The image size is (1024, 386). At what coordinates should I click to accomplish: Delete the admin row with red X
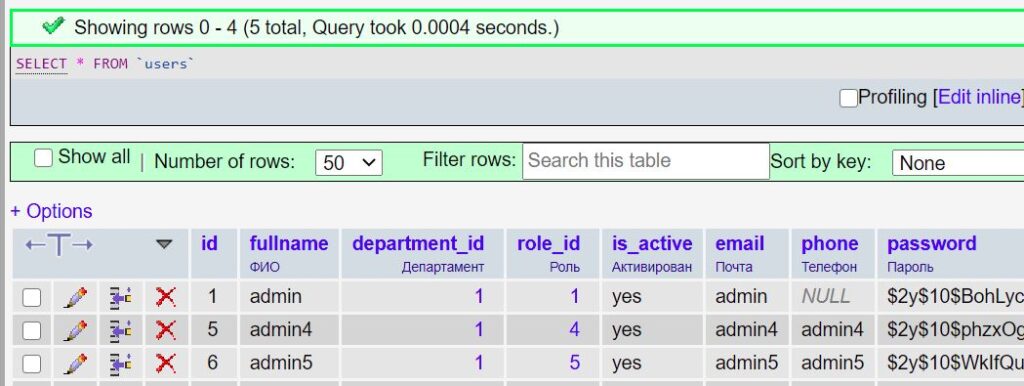pos(165,297)
